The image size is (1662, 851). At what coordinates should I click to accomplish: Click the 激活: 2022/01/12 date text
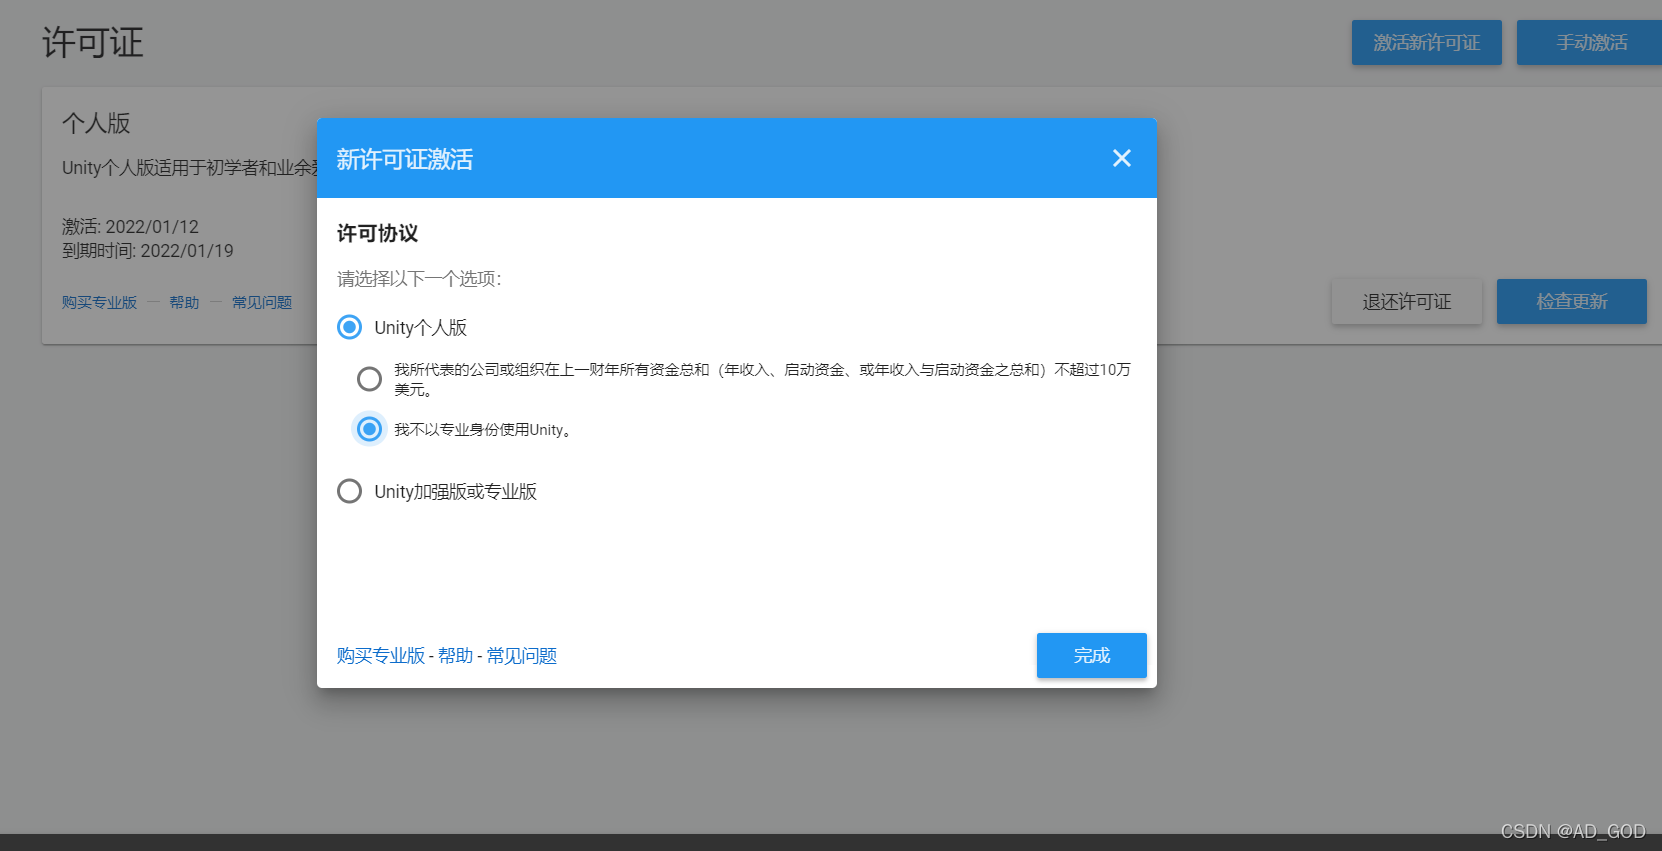130,227
